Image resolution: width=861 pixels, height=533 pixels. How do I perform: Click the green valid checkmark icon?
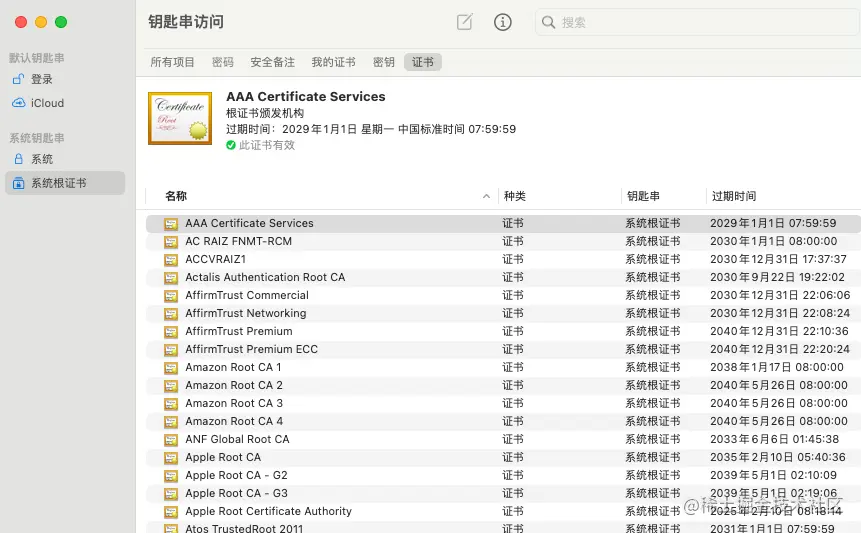(x=231, y=145)
